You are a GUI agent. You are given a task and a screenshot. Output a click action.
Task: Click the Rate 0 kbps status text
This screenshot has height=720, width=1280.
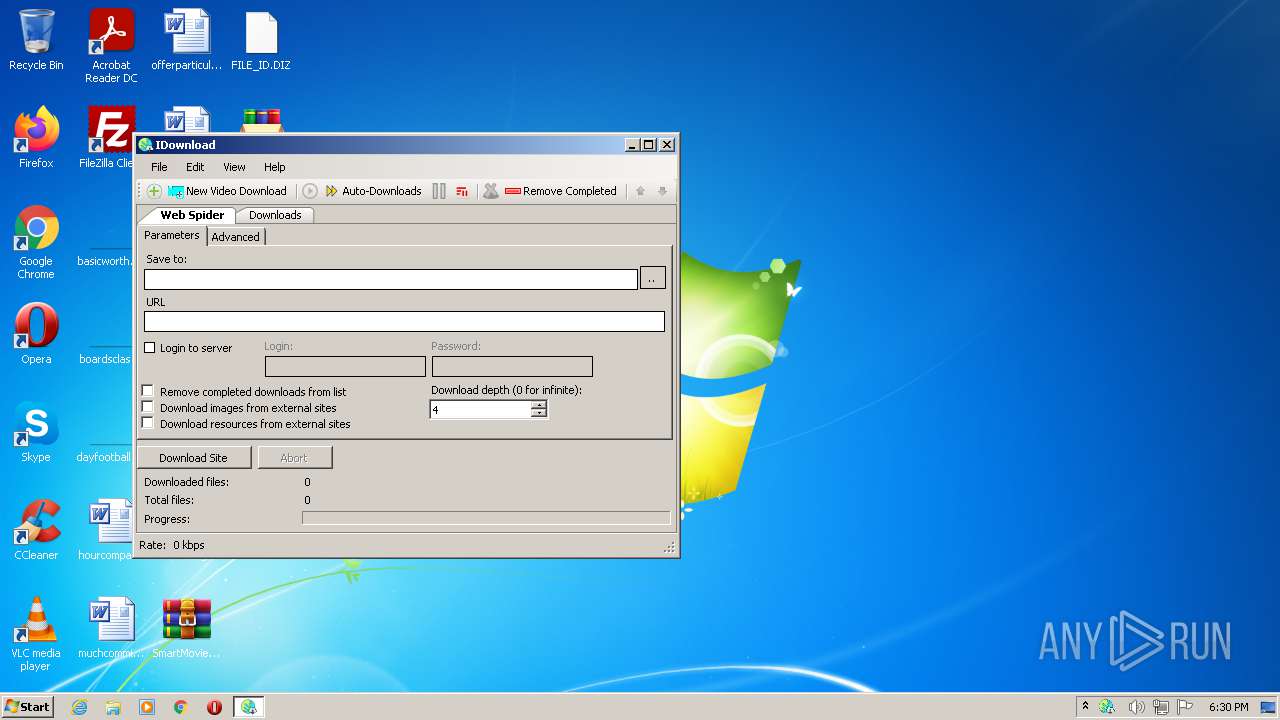[172, 545]
